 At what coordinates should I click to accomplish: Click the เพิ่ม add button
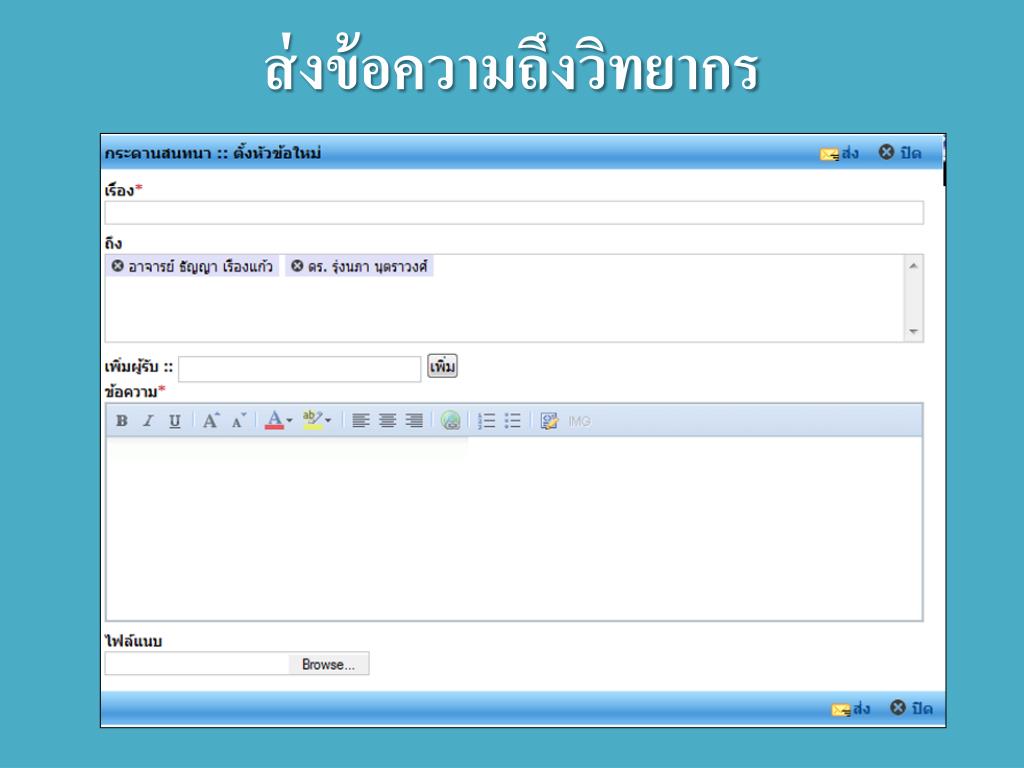pos(442,366)
